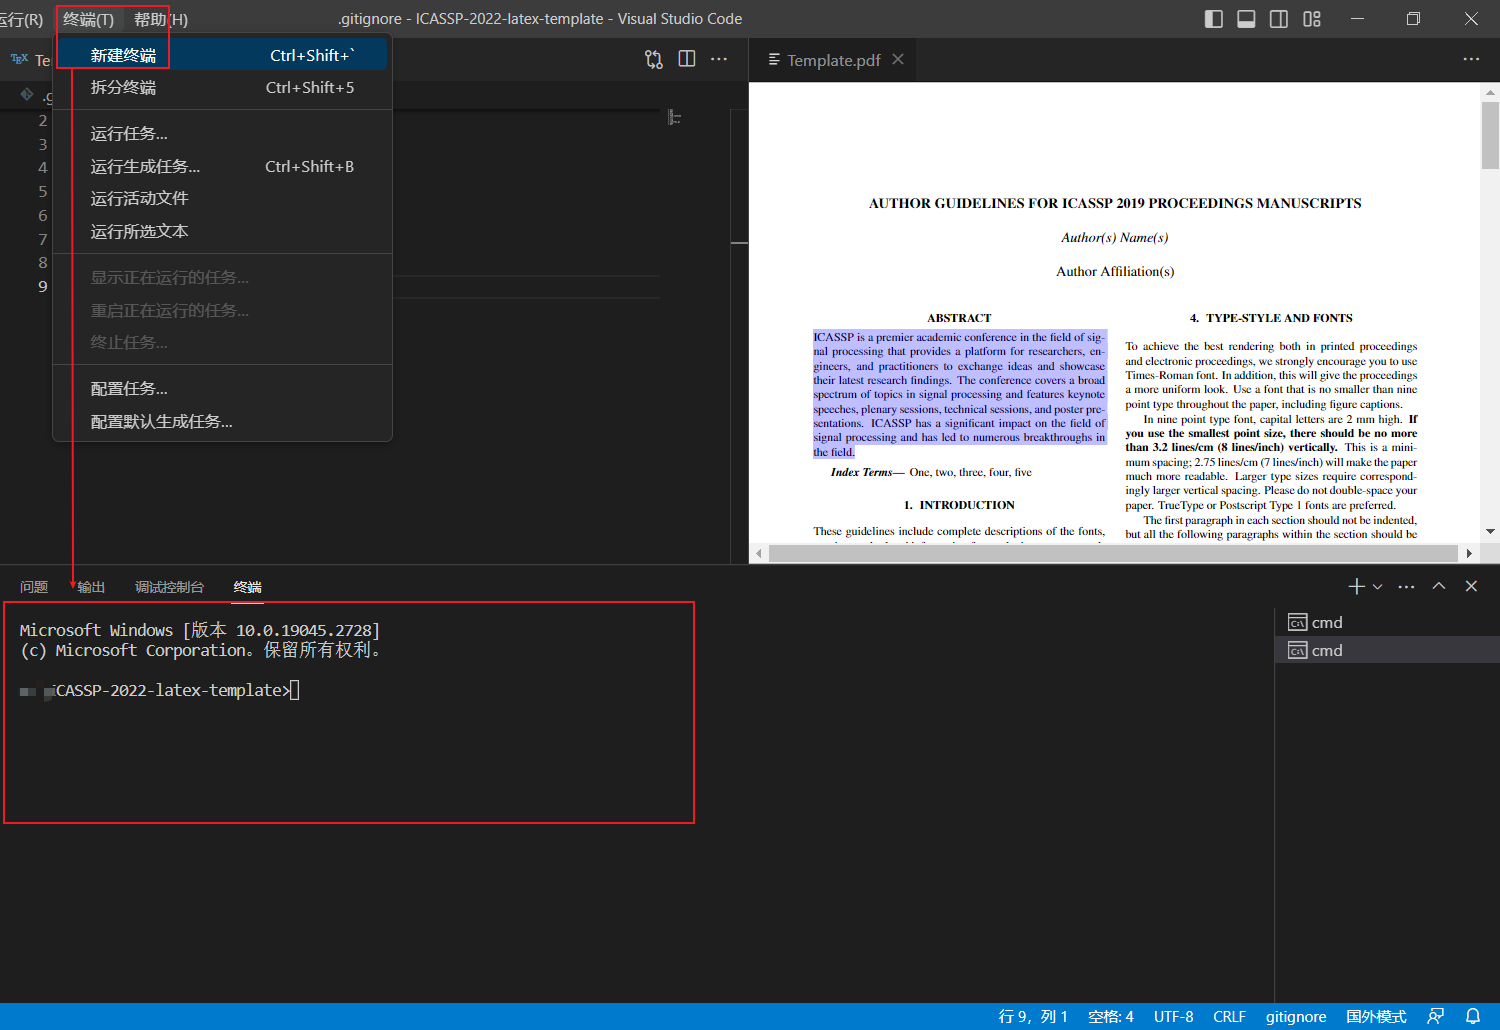Click 'Index Terms' line in the PDF
Screen dimensions: 1500x1030
(931, 472)
